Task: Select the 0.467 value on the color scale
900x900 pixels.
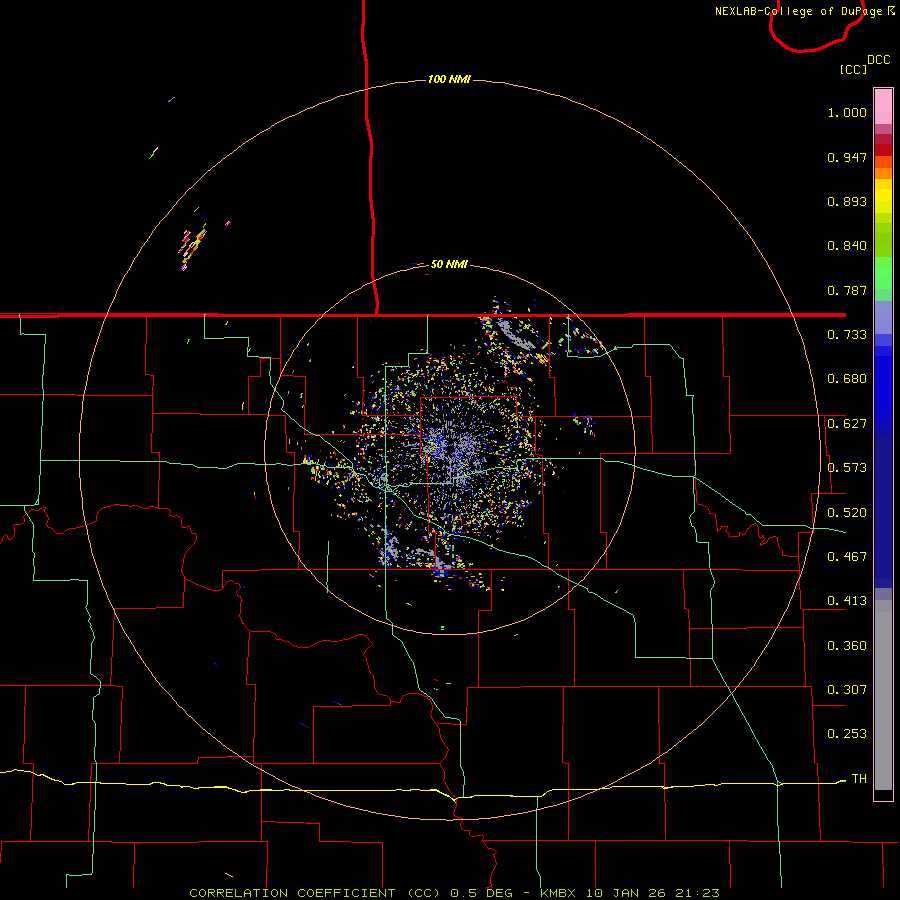Action: click(847, 557)
